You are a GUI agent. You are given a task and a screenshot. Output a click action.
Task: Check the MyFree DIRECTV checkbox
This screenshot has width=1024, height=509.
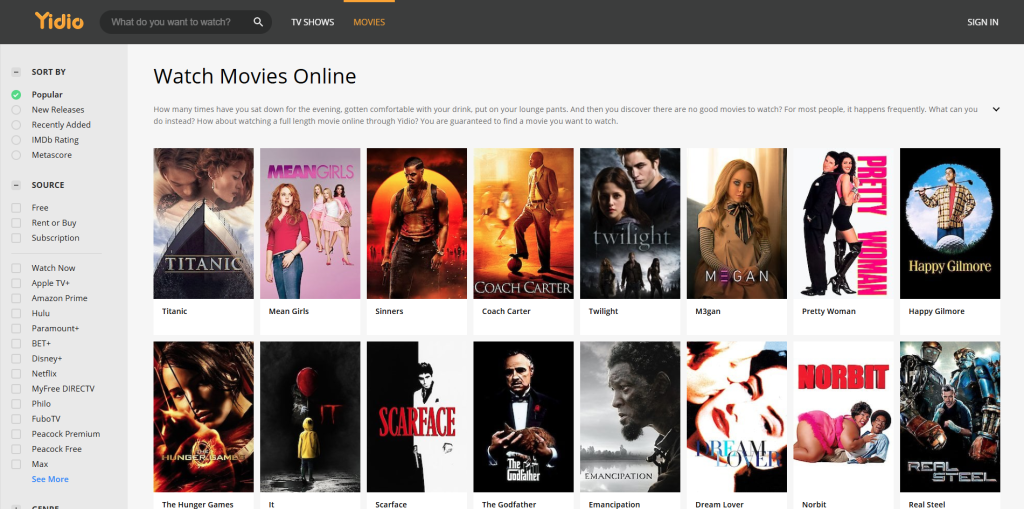pyautogui.click(x=16, y=389)
